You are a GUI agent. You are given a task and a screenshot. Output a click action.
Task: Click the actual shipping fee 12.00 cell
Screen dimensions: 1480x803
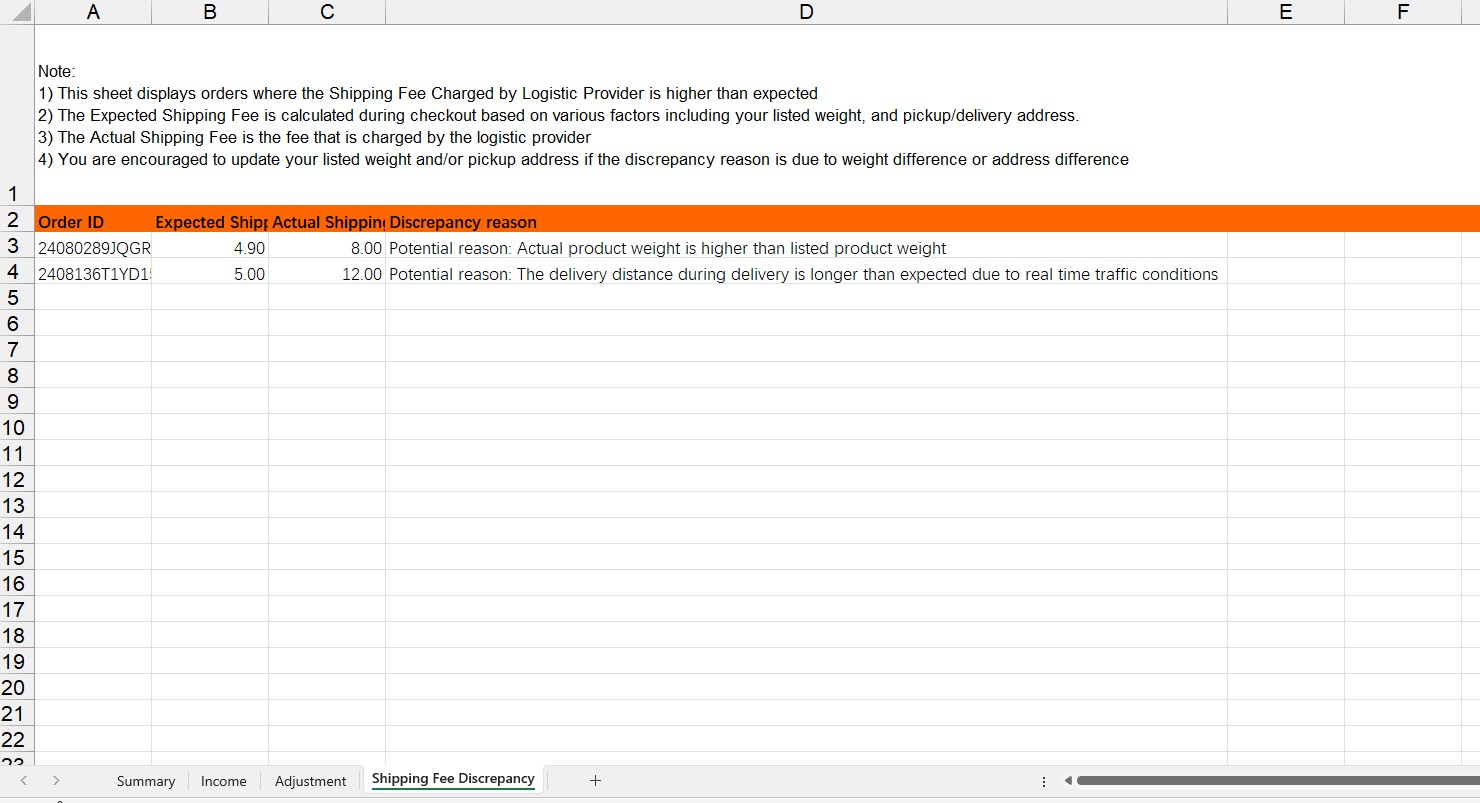(326, 274)
